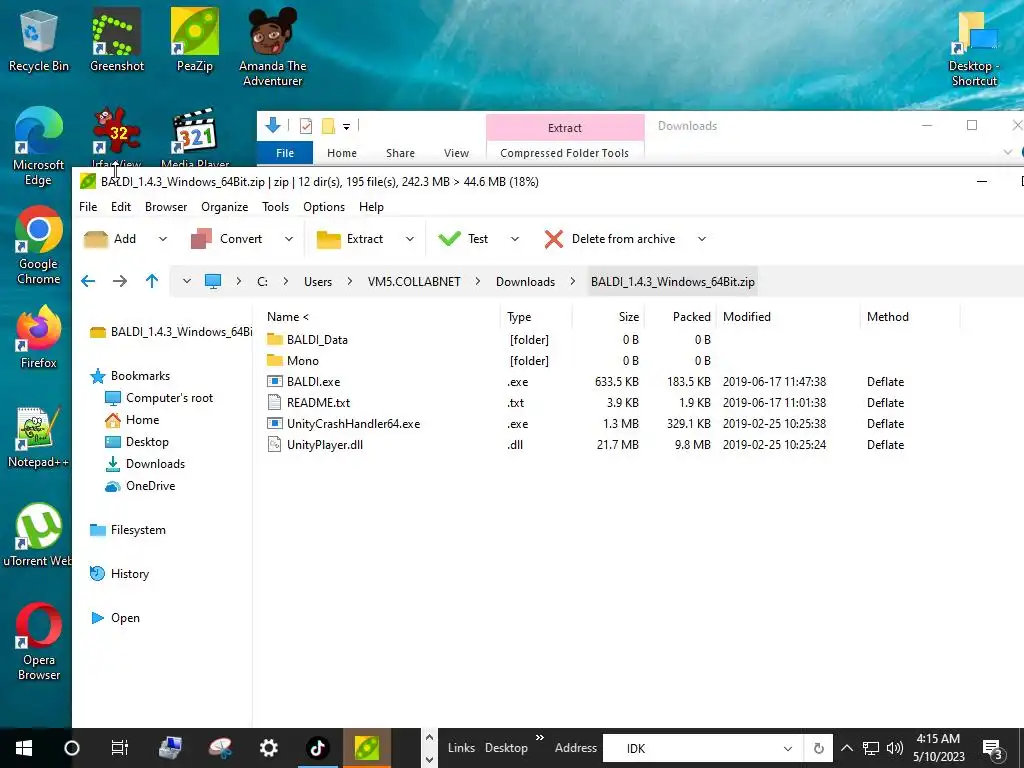Open notification center icon

(993, 750)
